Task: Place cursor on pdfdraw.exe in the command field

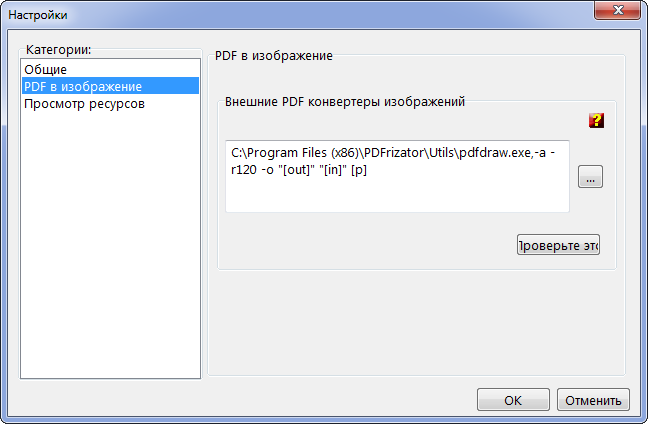Action: pyautogui.click(x=500, y=153)
